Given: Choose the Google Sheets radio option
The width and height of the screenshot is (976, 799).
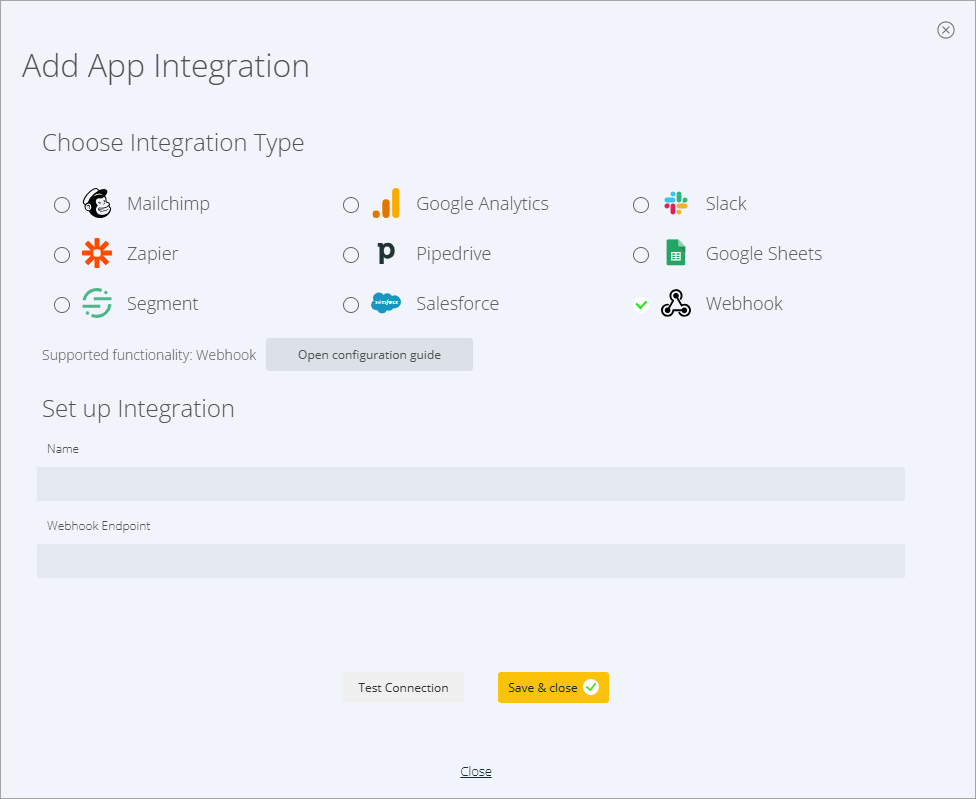Looking at the screenshot, I should pos(641,255).
